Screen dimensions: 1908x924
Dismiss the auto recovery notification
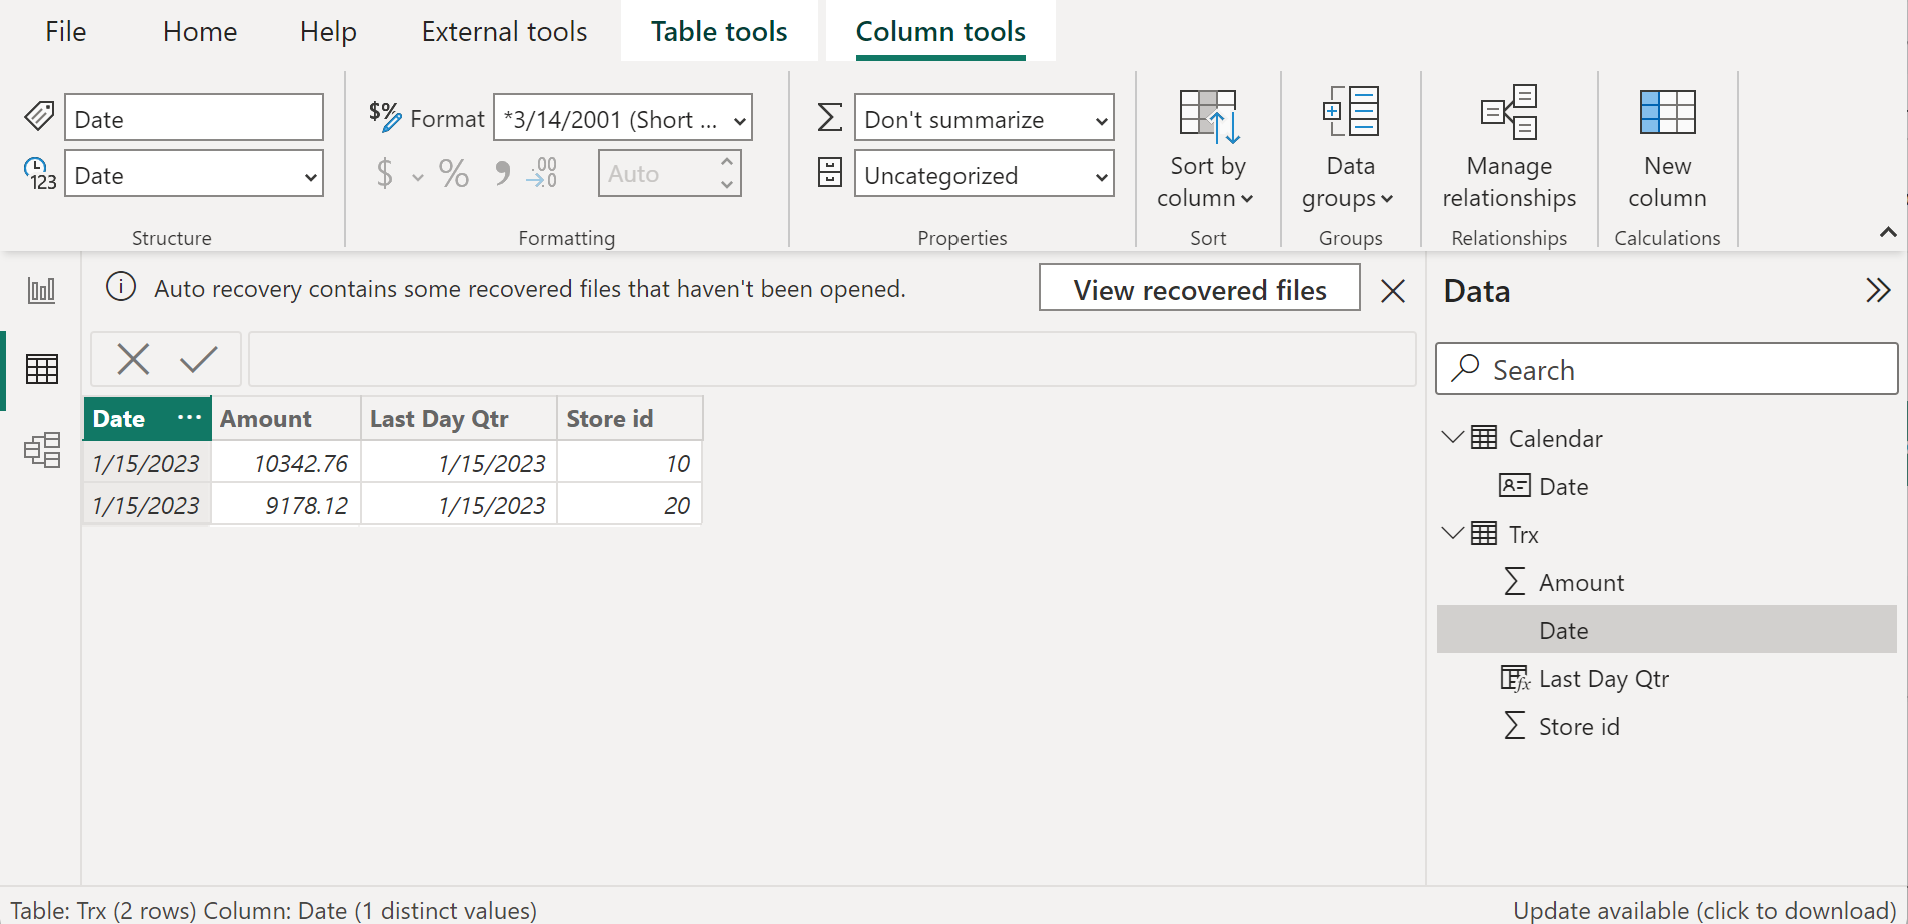coord(1393,290)
